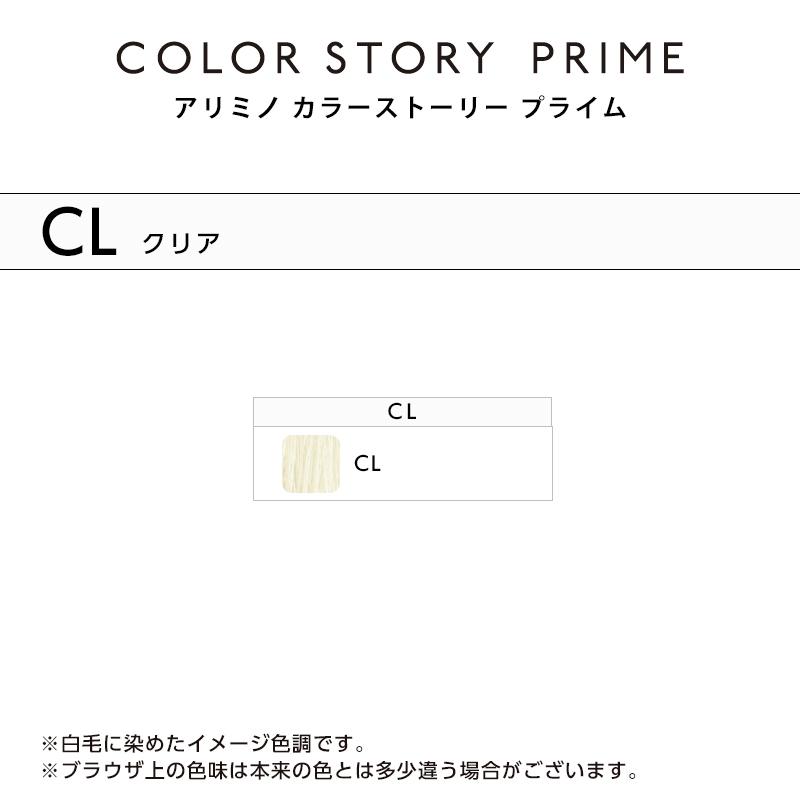800x800 pixels.
Task: Click the gray CL クリア heading band
Action: click(500, 232)
